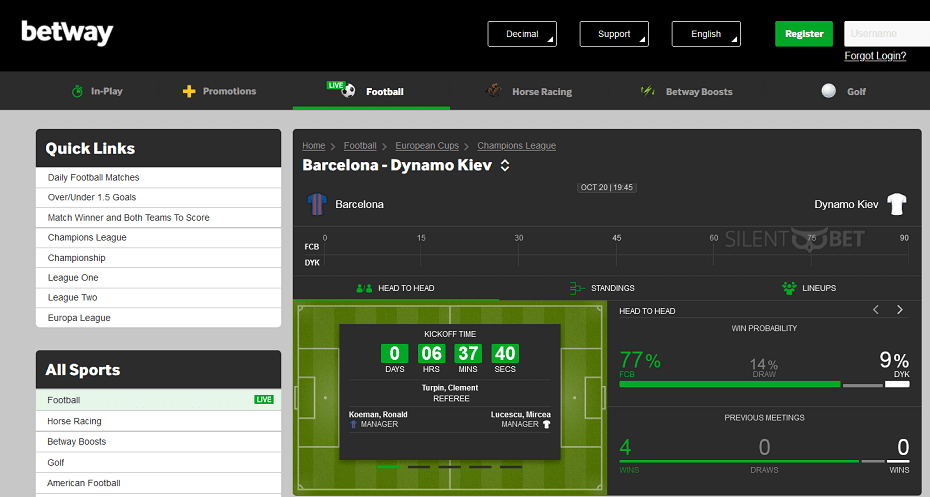
Task: Click the white DYK win probability bar
Action: point(897,384)
